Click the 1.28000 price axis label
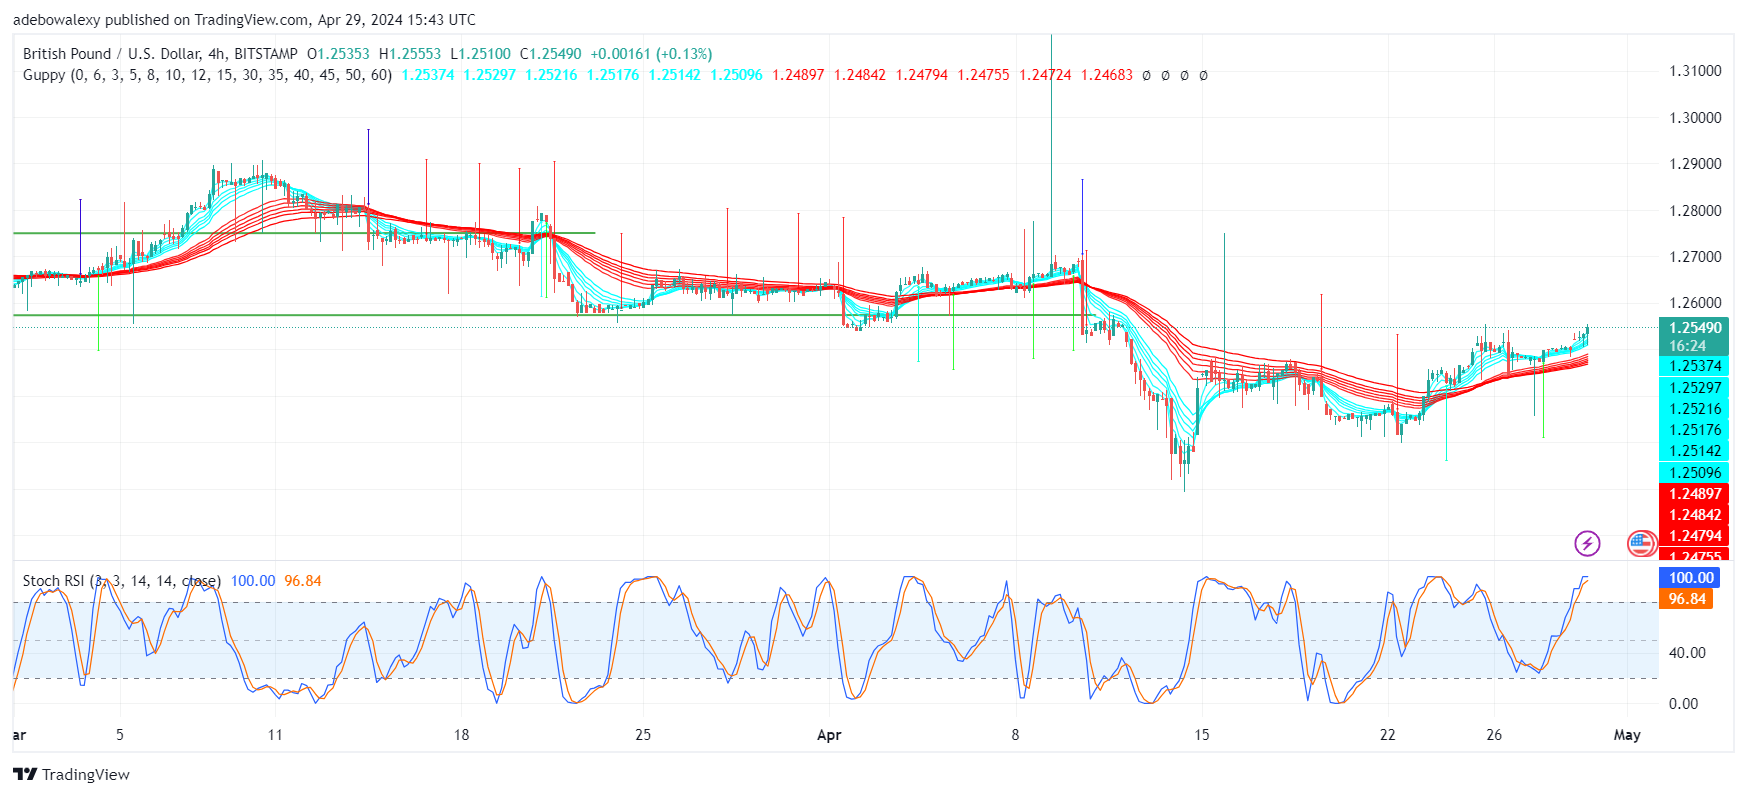1747x796 pixels. [x=1695, y=210]
